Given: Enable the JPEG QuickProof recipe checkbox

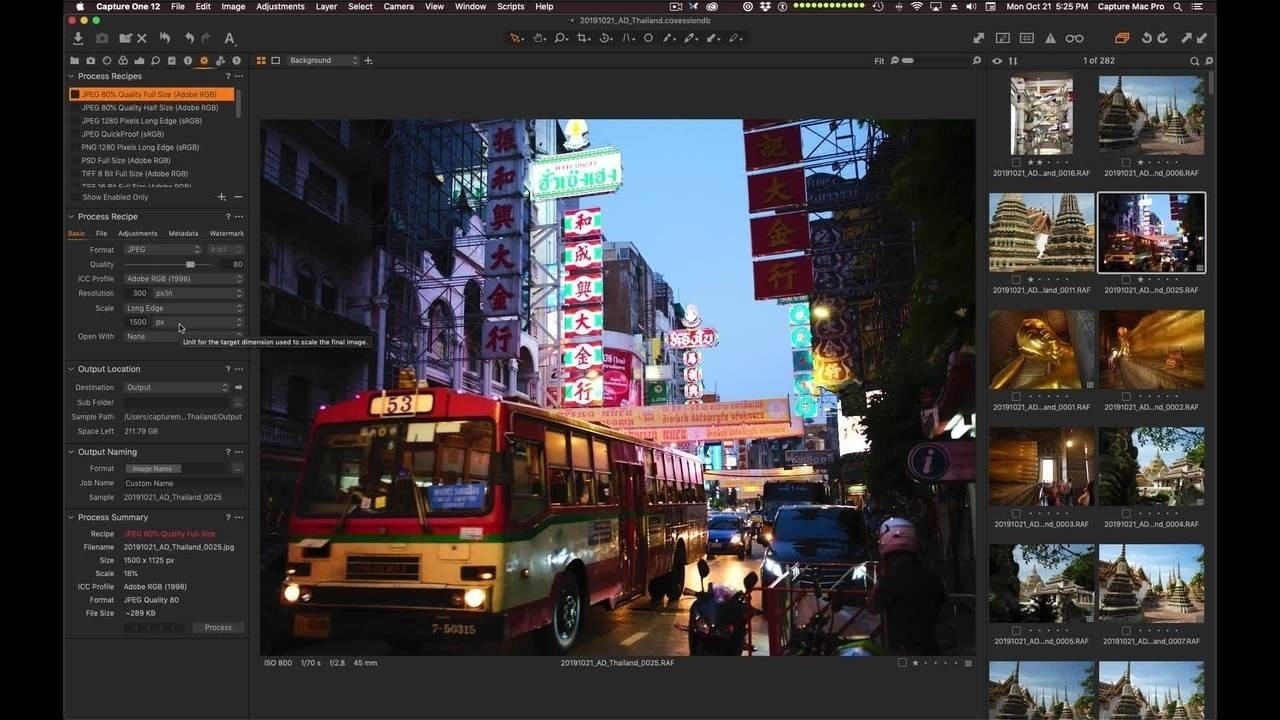Looking at the screenshot, I should 75,134.
